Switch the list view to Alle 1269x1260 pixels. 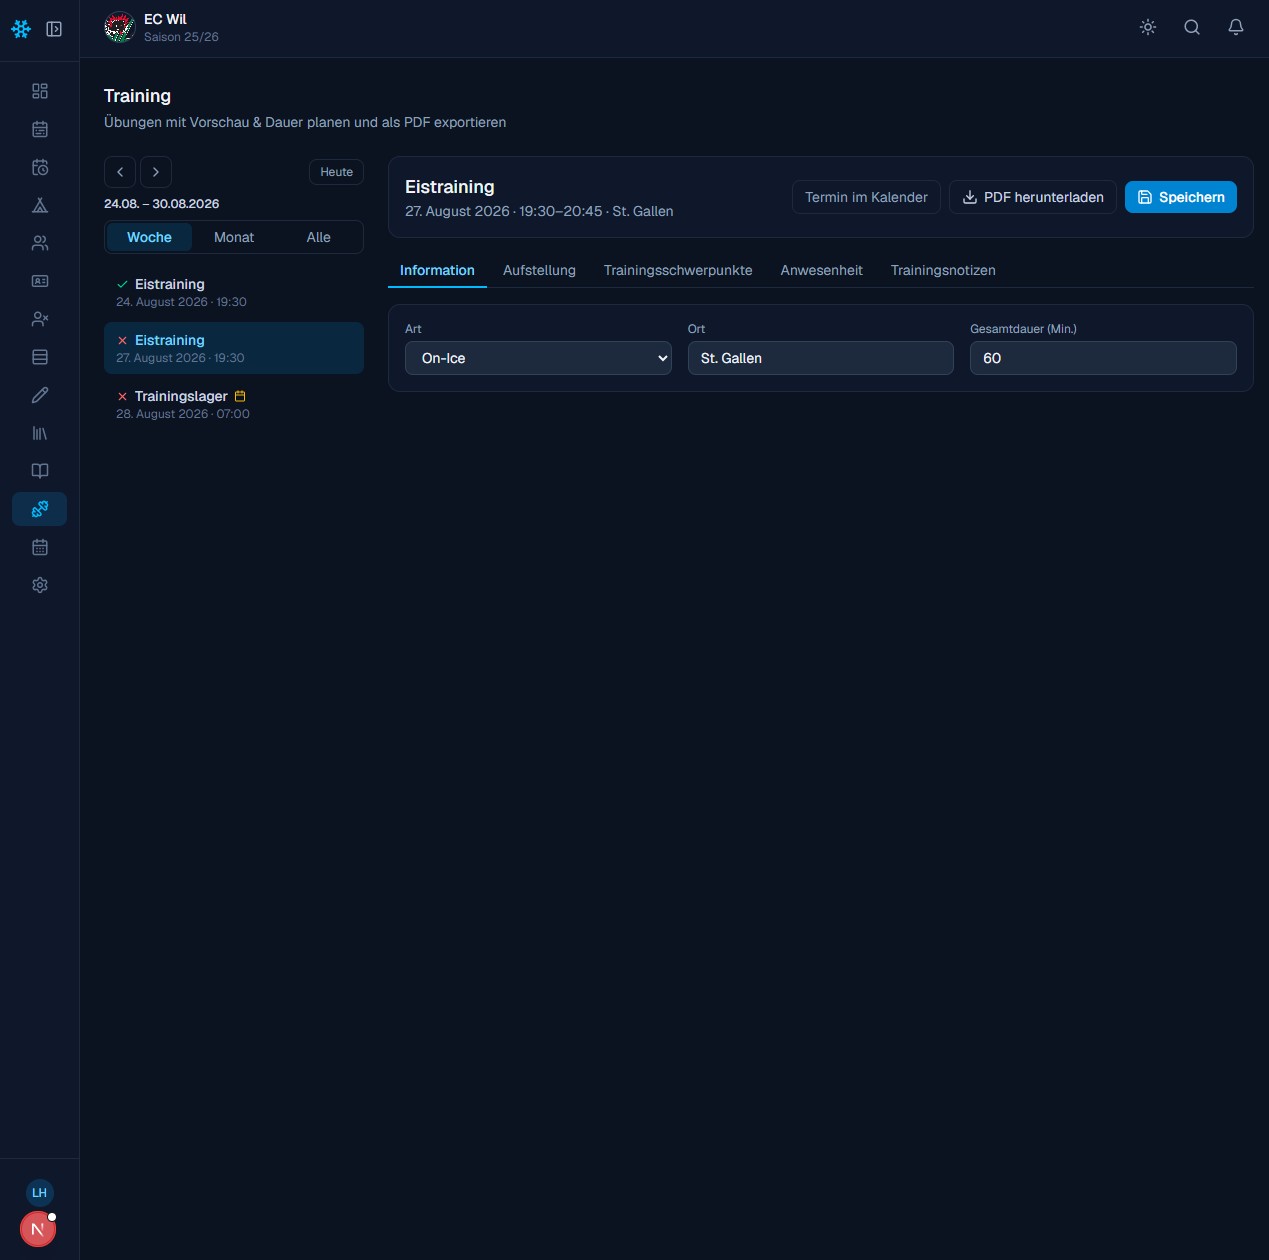[x=318, y=237]
